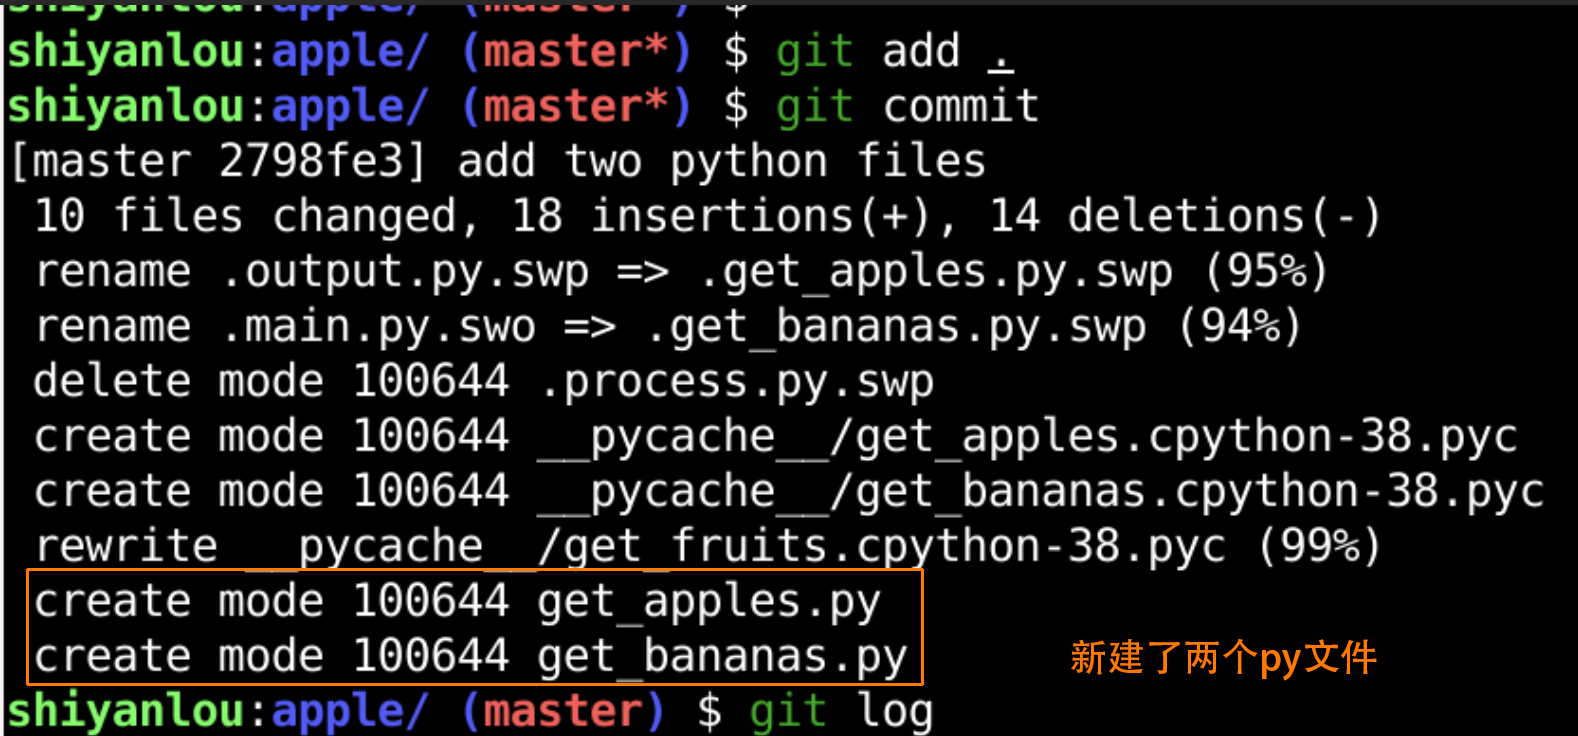Click the 'rename .output.py.swp => .get_apples.py.swp (95%)' line
The width and height of the screenshot is (1578, 736).
681,272
